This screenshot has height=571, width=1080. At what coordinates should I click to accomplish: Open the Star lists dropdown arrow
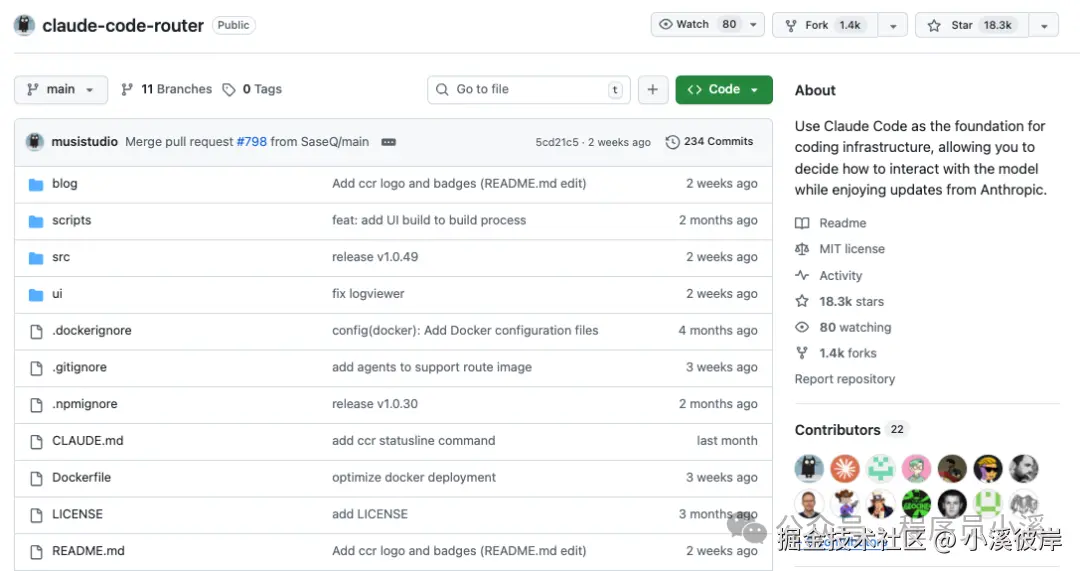(1044, 25)
